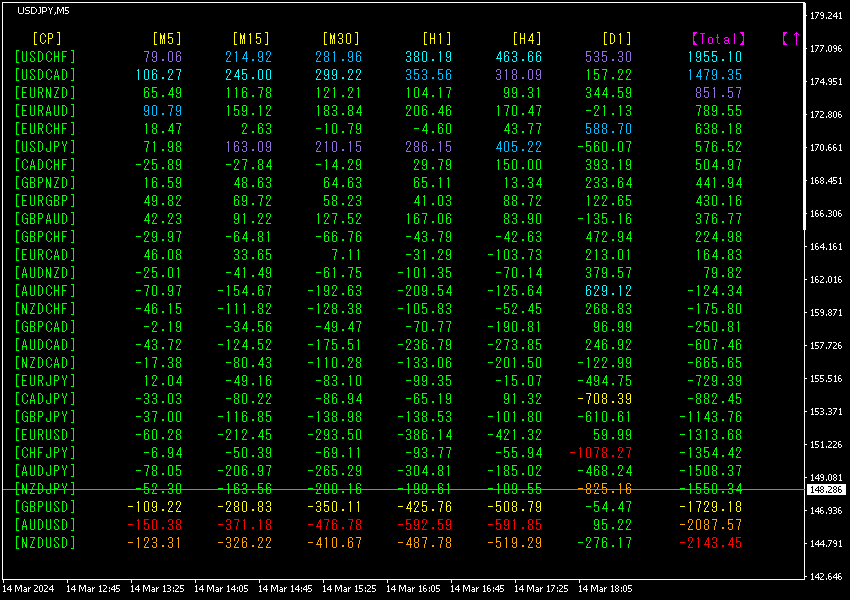Click the red CHFJPY D1 value -1078.27
The height and width of the screenshot is (600, 850).
[601, 453]
